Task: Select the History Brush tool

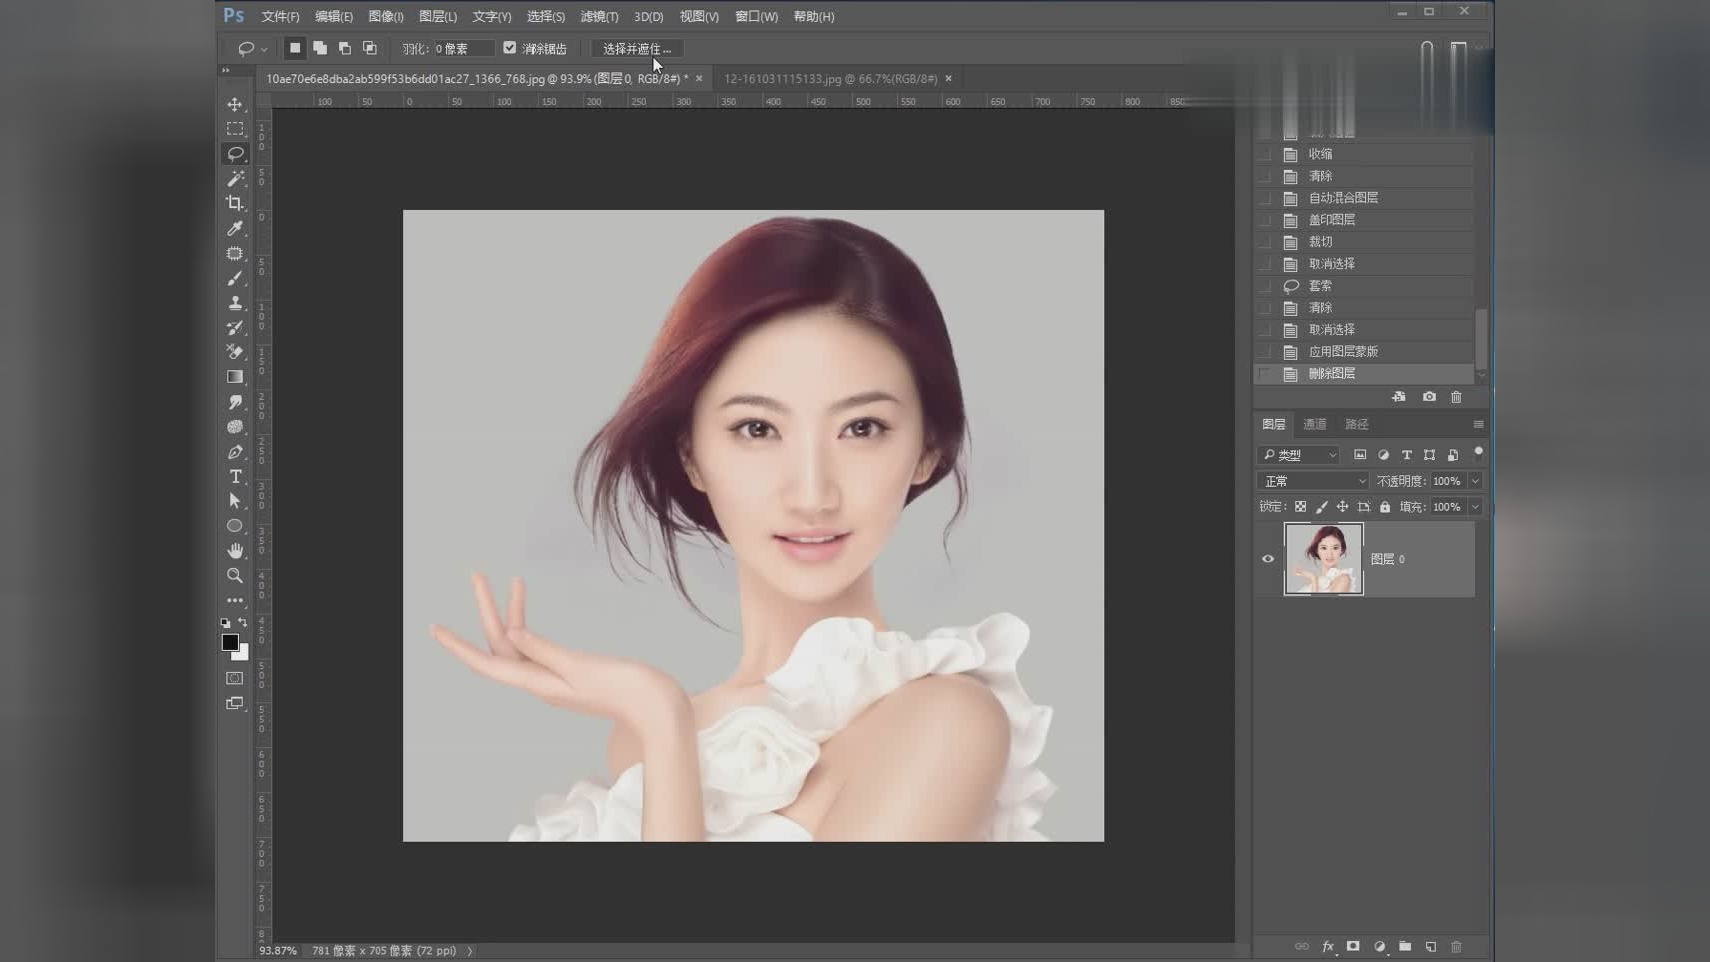Action: [235, 327]
